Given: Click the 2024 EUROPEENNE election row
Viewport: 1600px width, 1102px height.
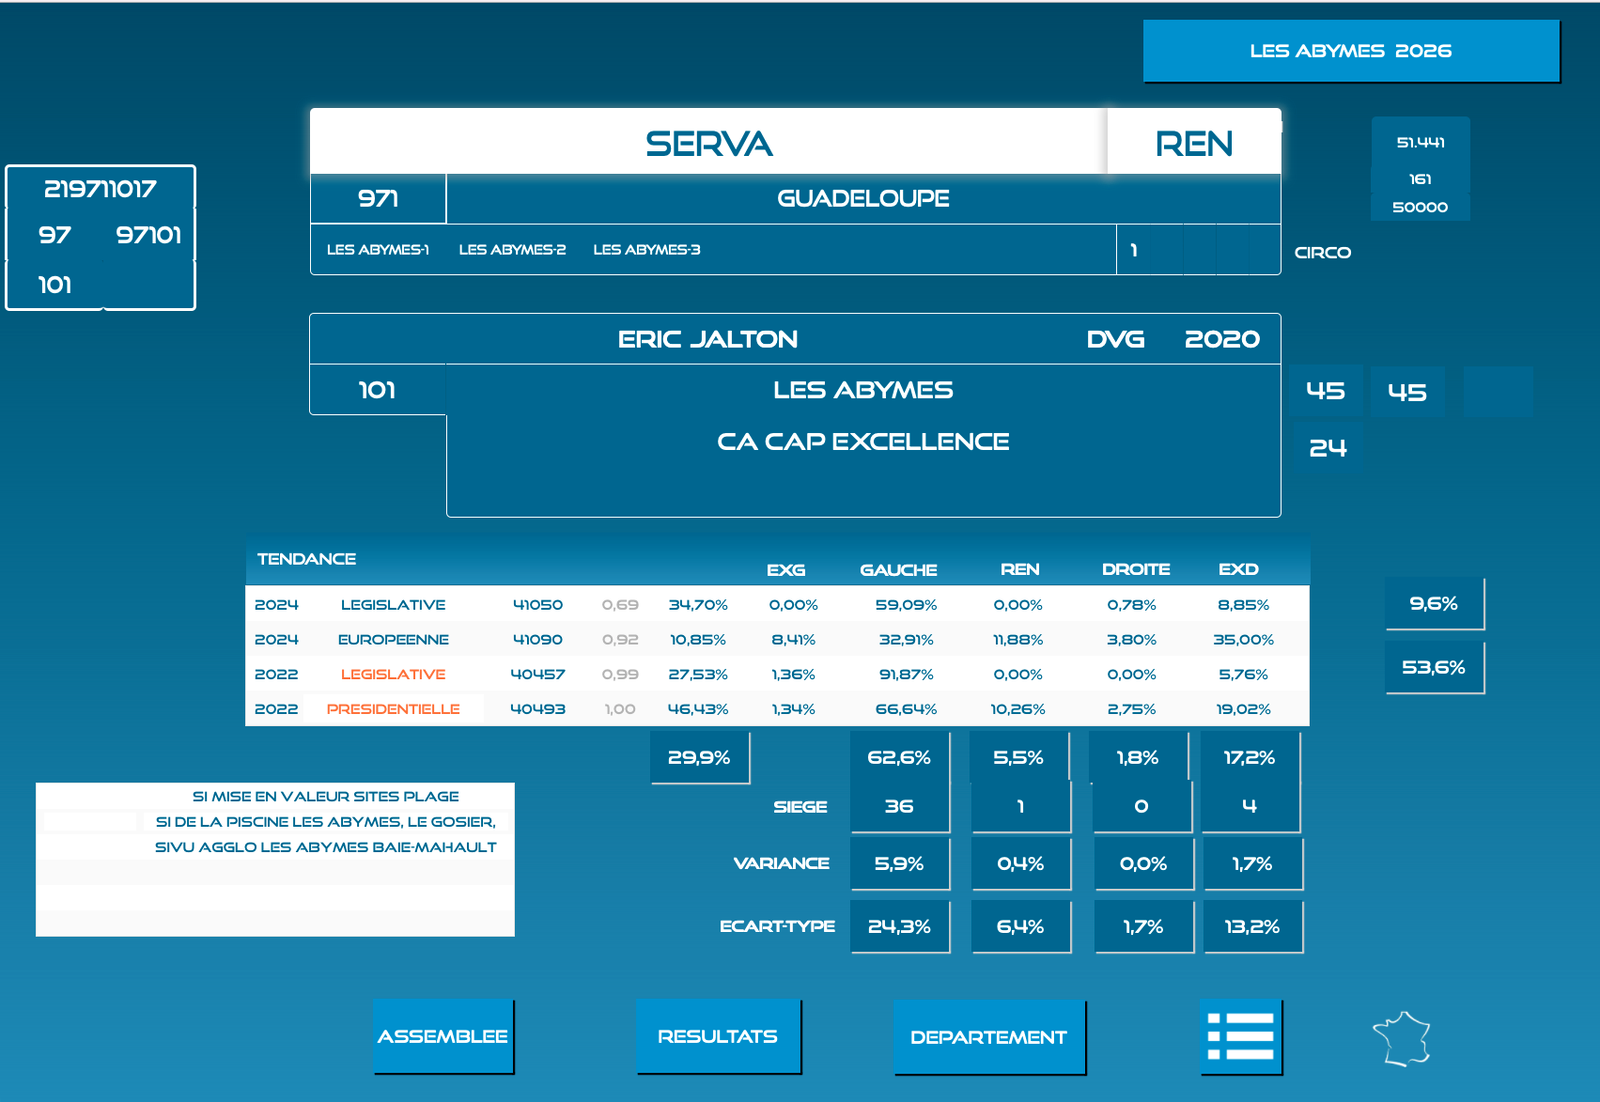Looking at the screenshot, I should [x=393, y=640].
